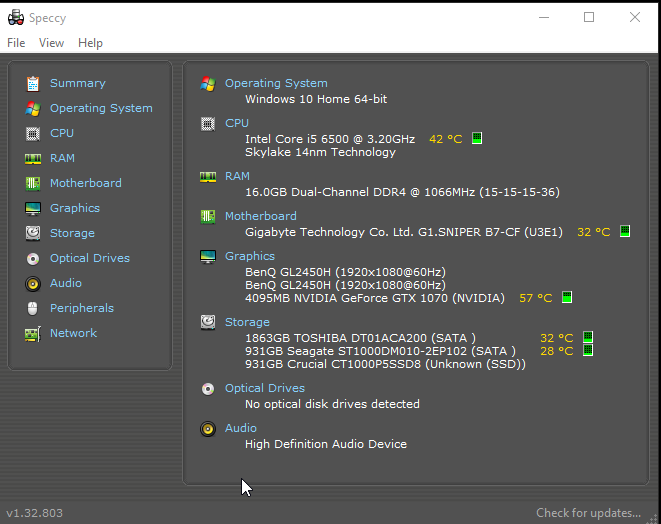Viewport: 661px width, 524px height.
Task: Click the Speccy app icon in title bar
Action: [16, 18]
